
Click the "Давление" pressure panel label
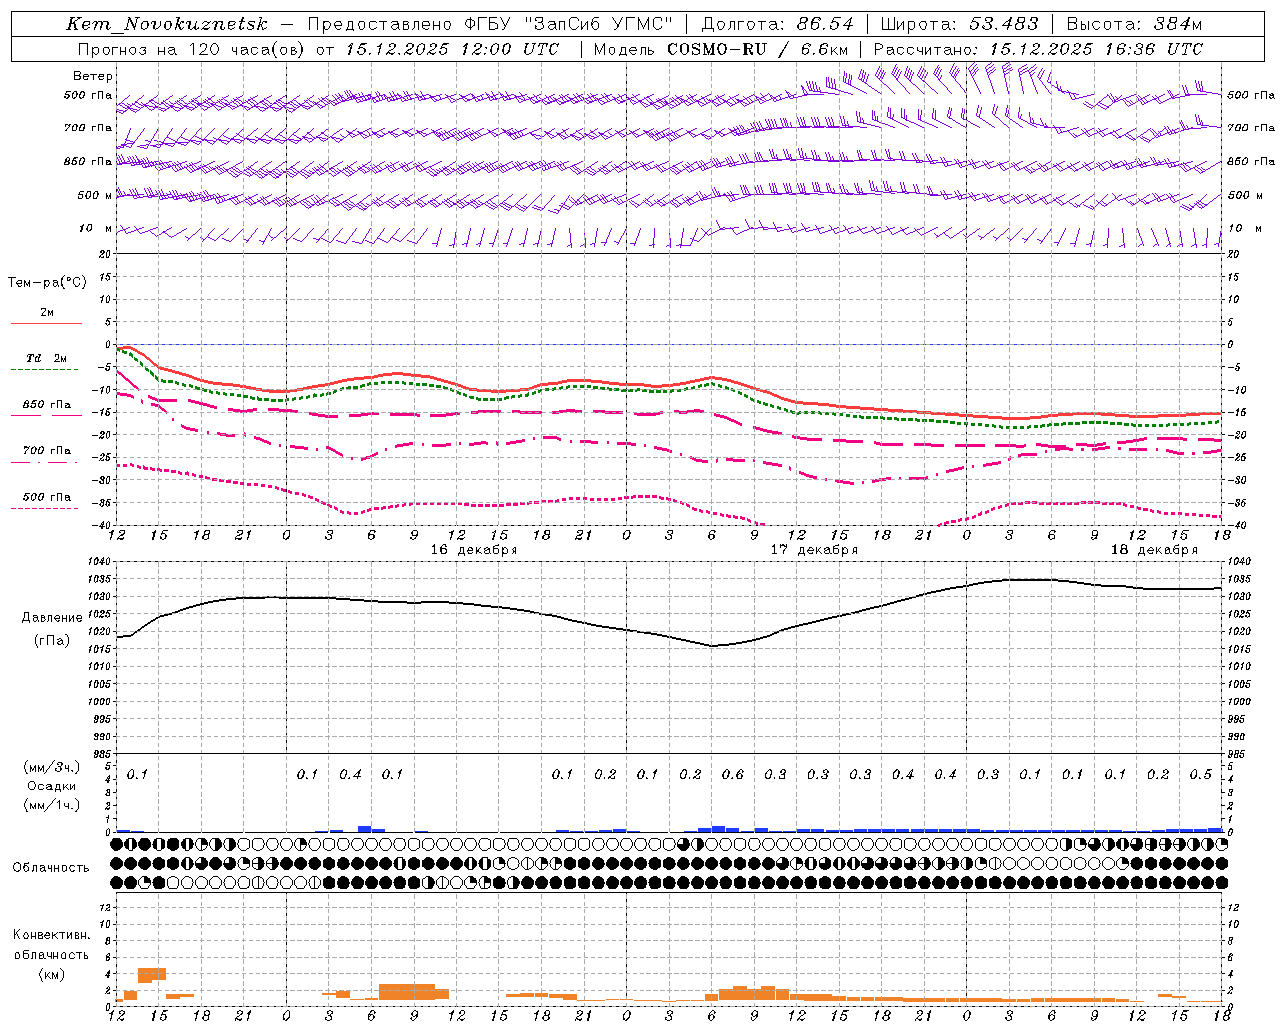(52, 618)
